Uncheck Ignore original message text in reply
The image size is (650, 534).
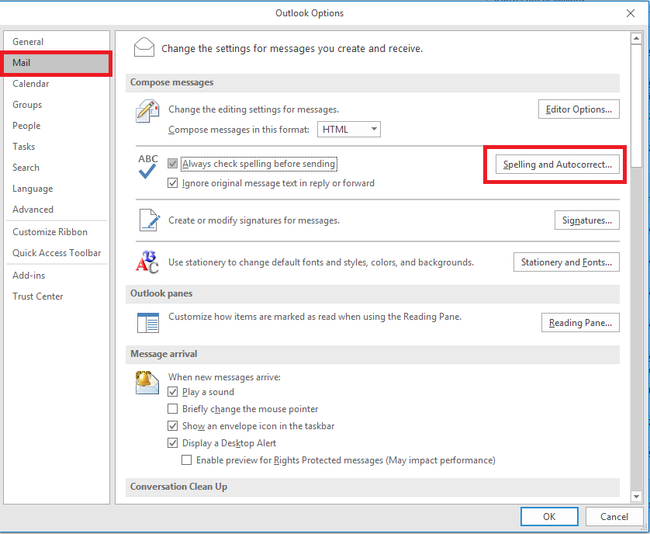tap(172, 183)
